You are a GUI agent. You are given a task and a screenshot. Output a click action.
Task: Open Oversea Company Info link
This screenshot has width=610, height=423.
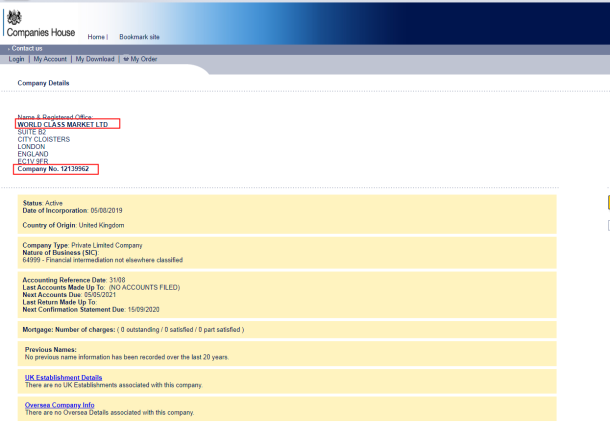60,405
